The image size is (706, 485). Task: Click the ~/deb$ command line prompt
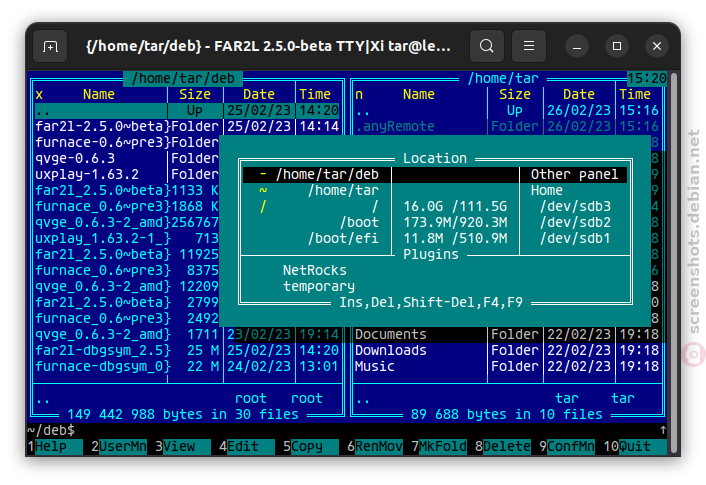51,431
